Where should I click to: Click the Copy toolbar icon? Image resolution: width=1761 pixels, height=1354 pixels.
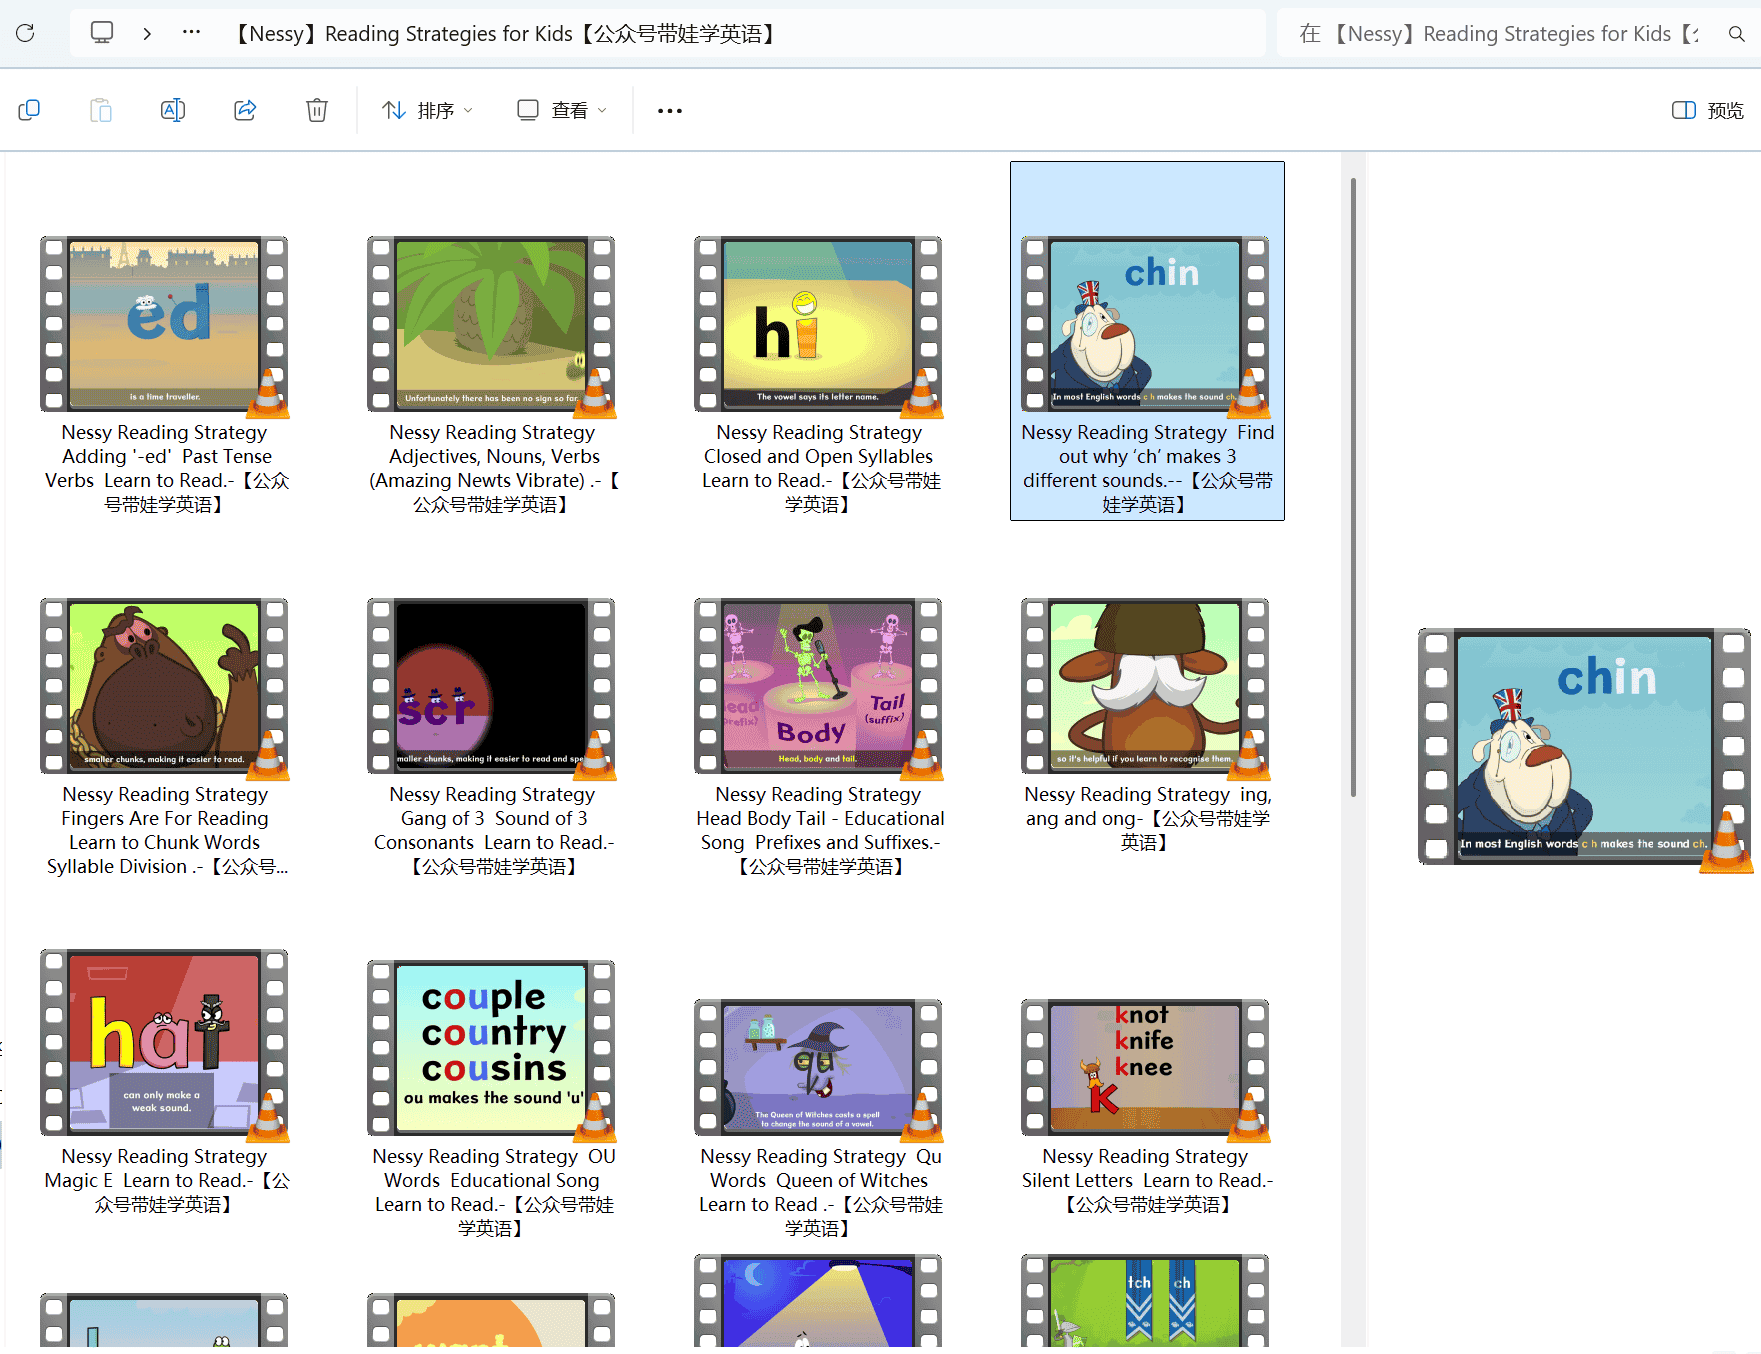(29, 110)
